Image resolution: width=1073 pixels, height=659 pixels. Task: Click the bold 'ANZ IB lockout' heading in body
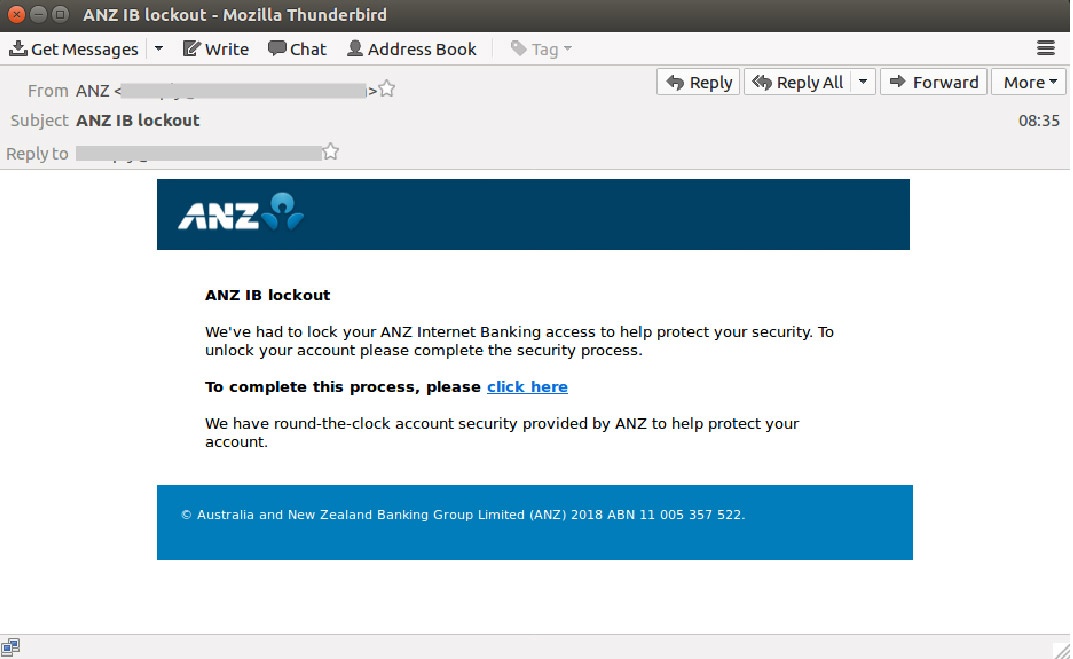tap(268, 295)
